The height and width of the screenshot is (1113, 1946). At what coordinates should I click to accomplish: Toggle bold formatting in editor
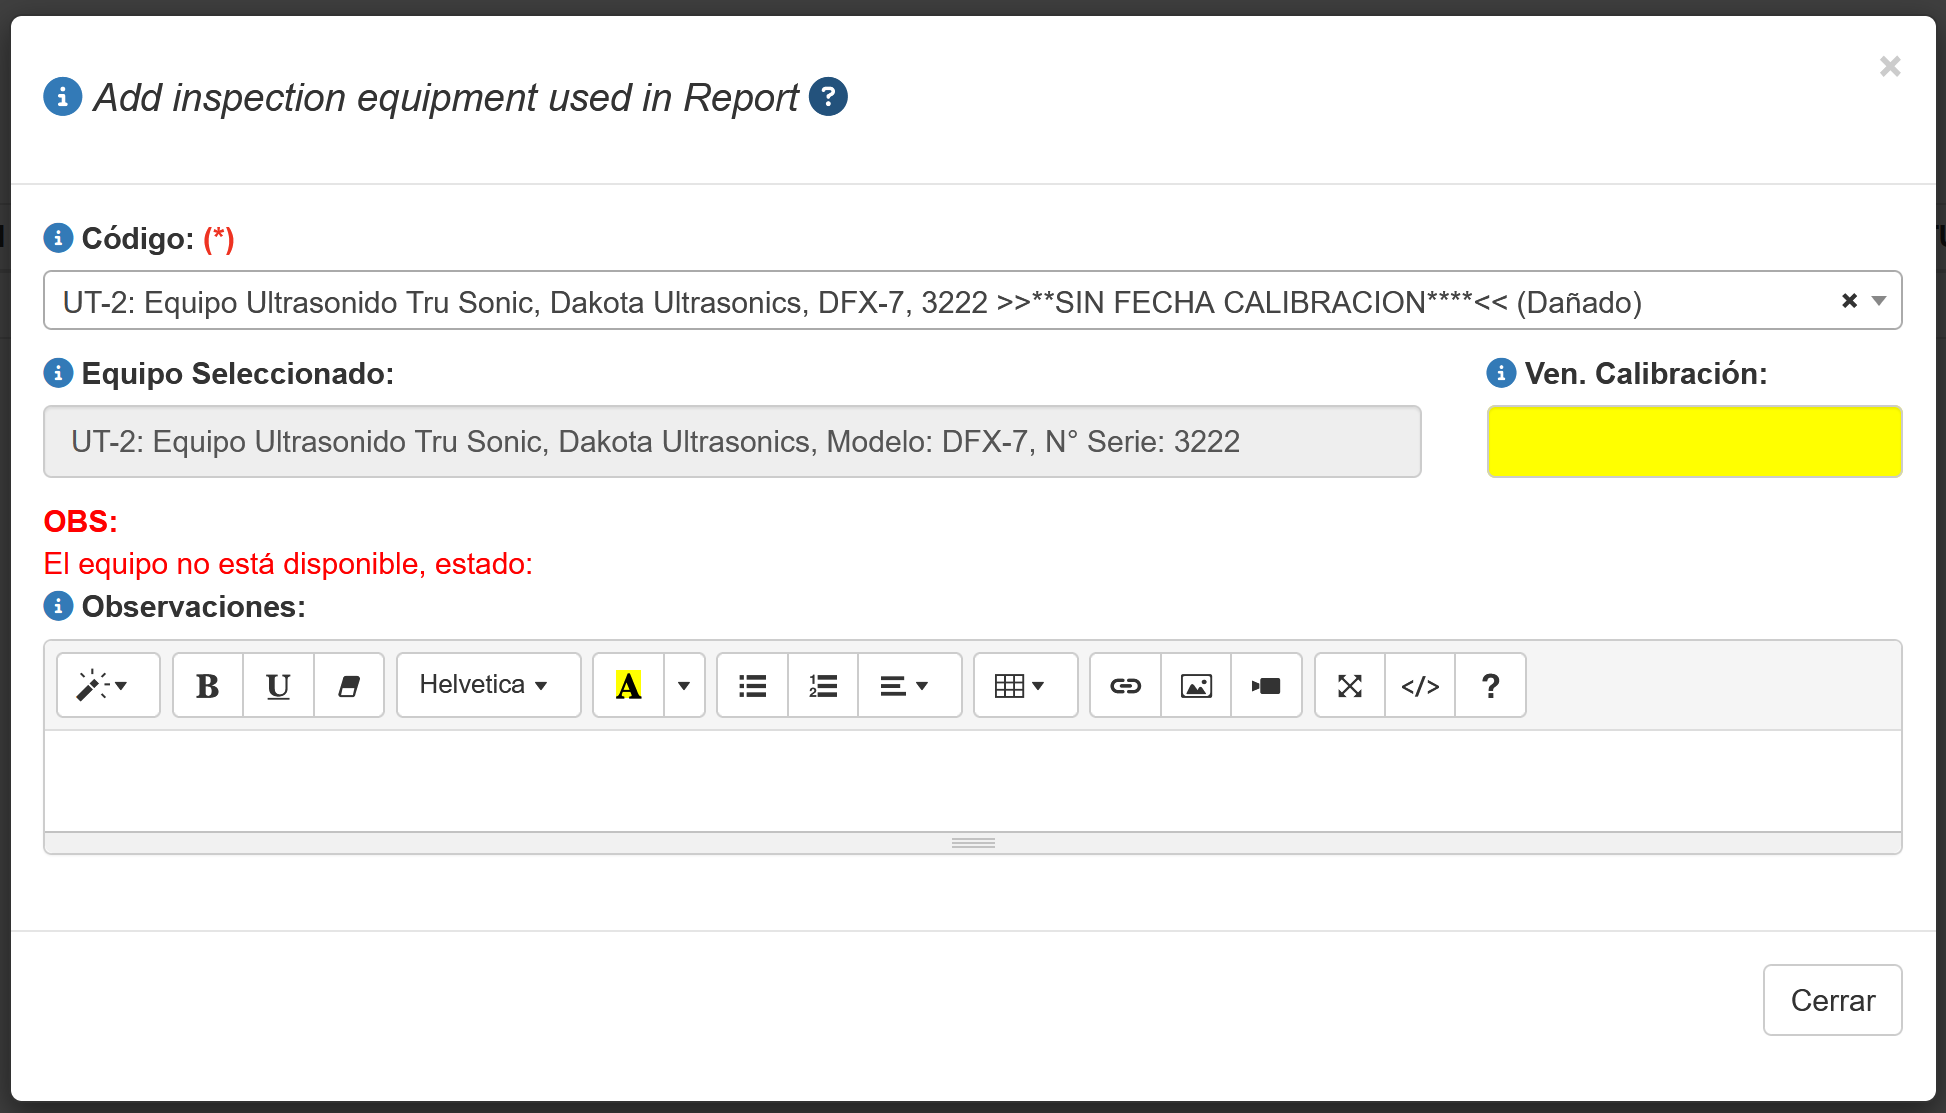tap(208, 686)
